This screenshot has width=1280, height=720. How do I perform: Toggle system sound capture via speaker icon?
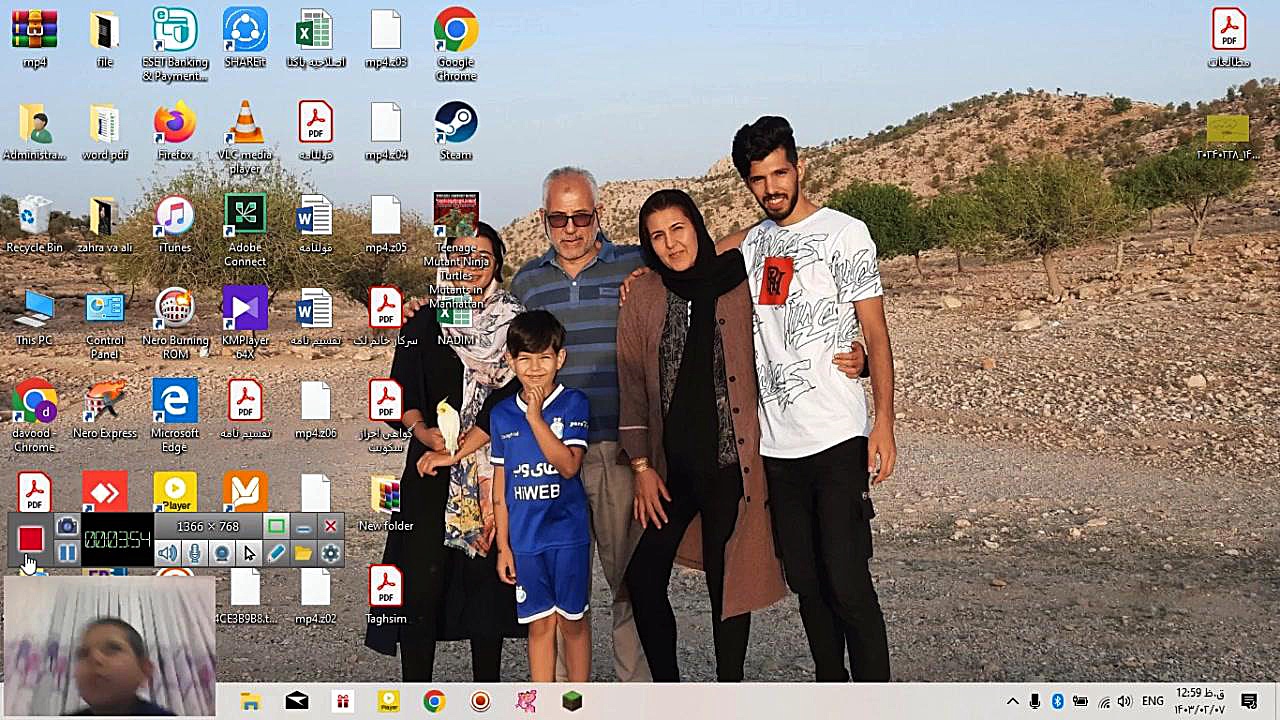pyautogui.click(x=169, y=552)
